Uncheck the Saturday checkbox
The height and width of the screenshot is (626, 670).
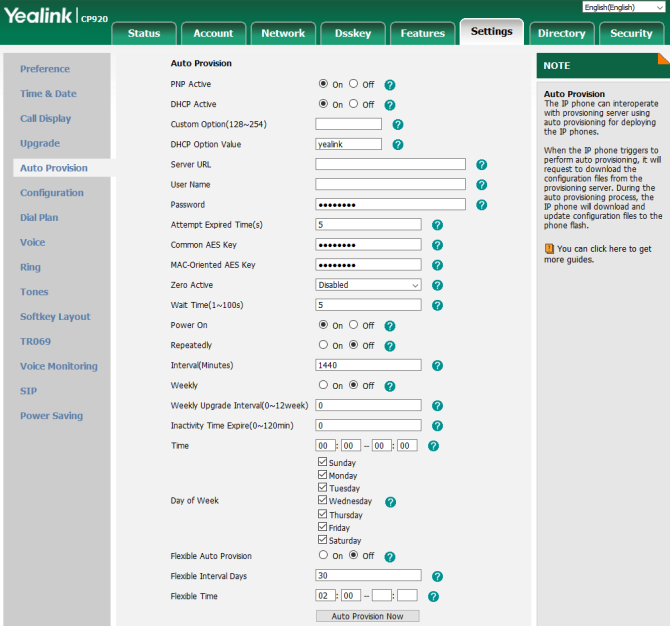coord(323,539)
